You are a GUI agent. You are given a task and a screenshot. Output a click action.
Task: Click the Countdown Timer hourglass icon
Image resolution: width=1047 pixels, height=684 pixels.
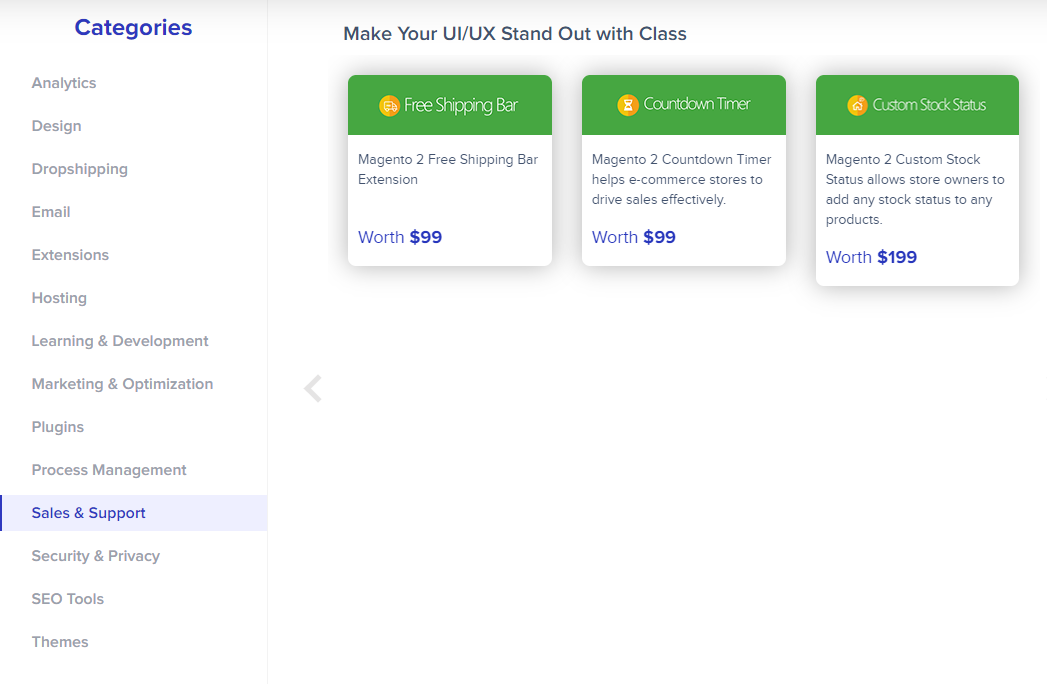[x=628, y=105]
